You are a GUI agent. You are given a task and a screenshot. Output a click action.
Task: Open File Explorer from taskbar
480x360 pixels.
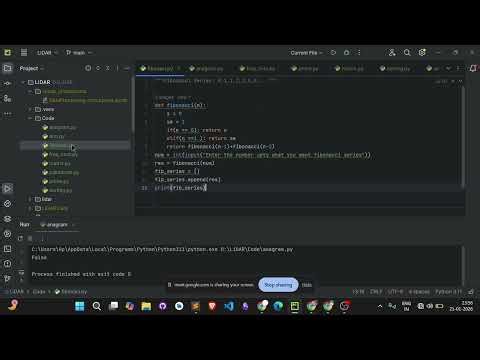[x=146, y=306]
